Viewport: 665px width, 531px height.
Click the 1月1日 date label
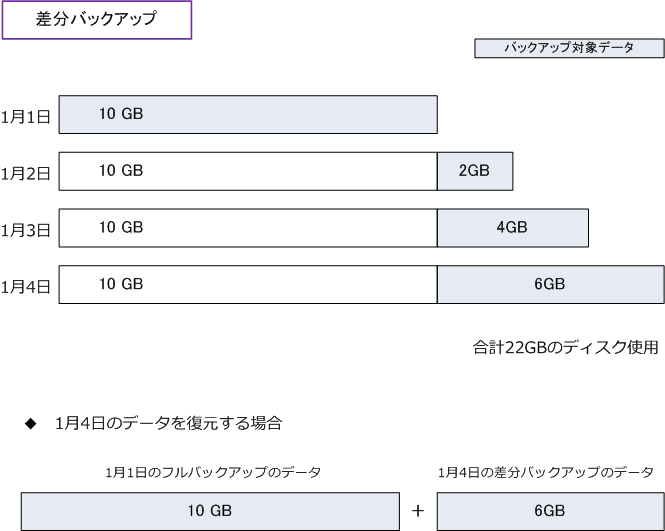(25, 117)
